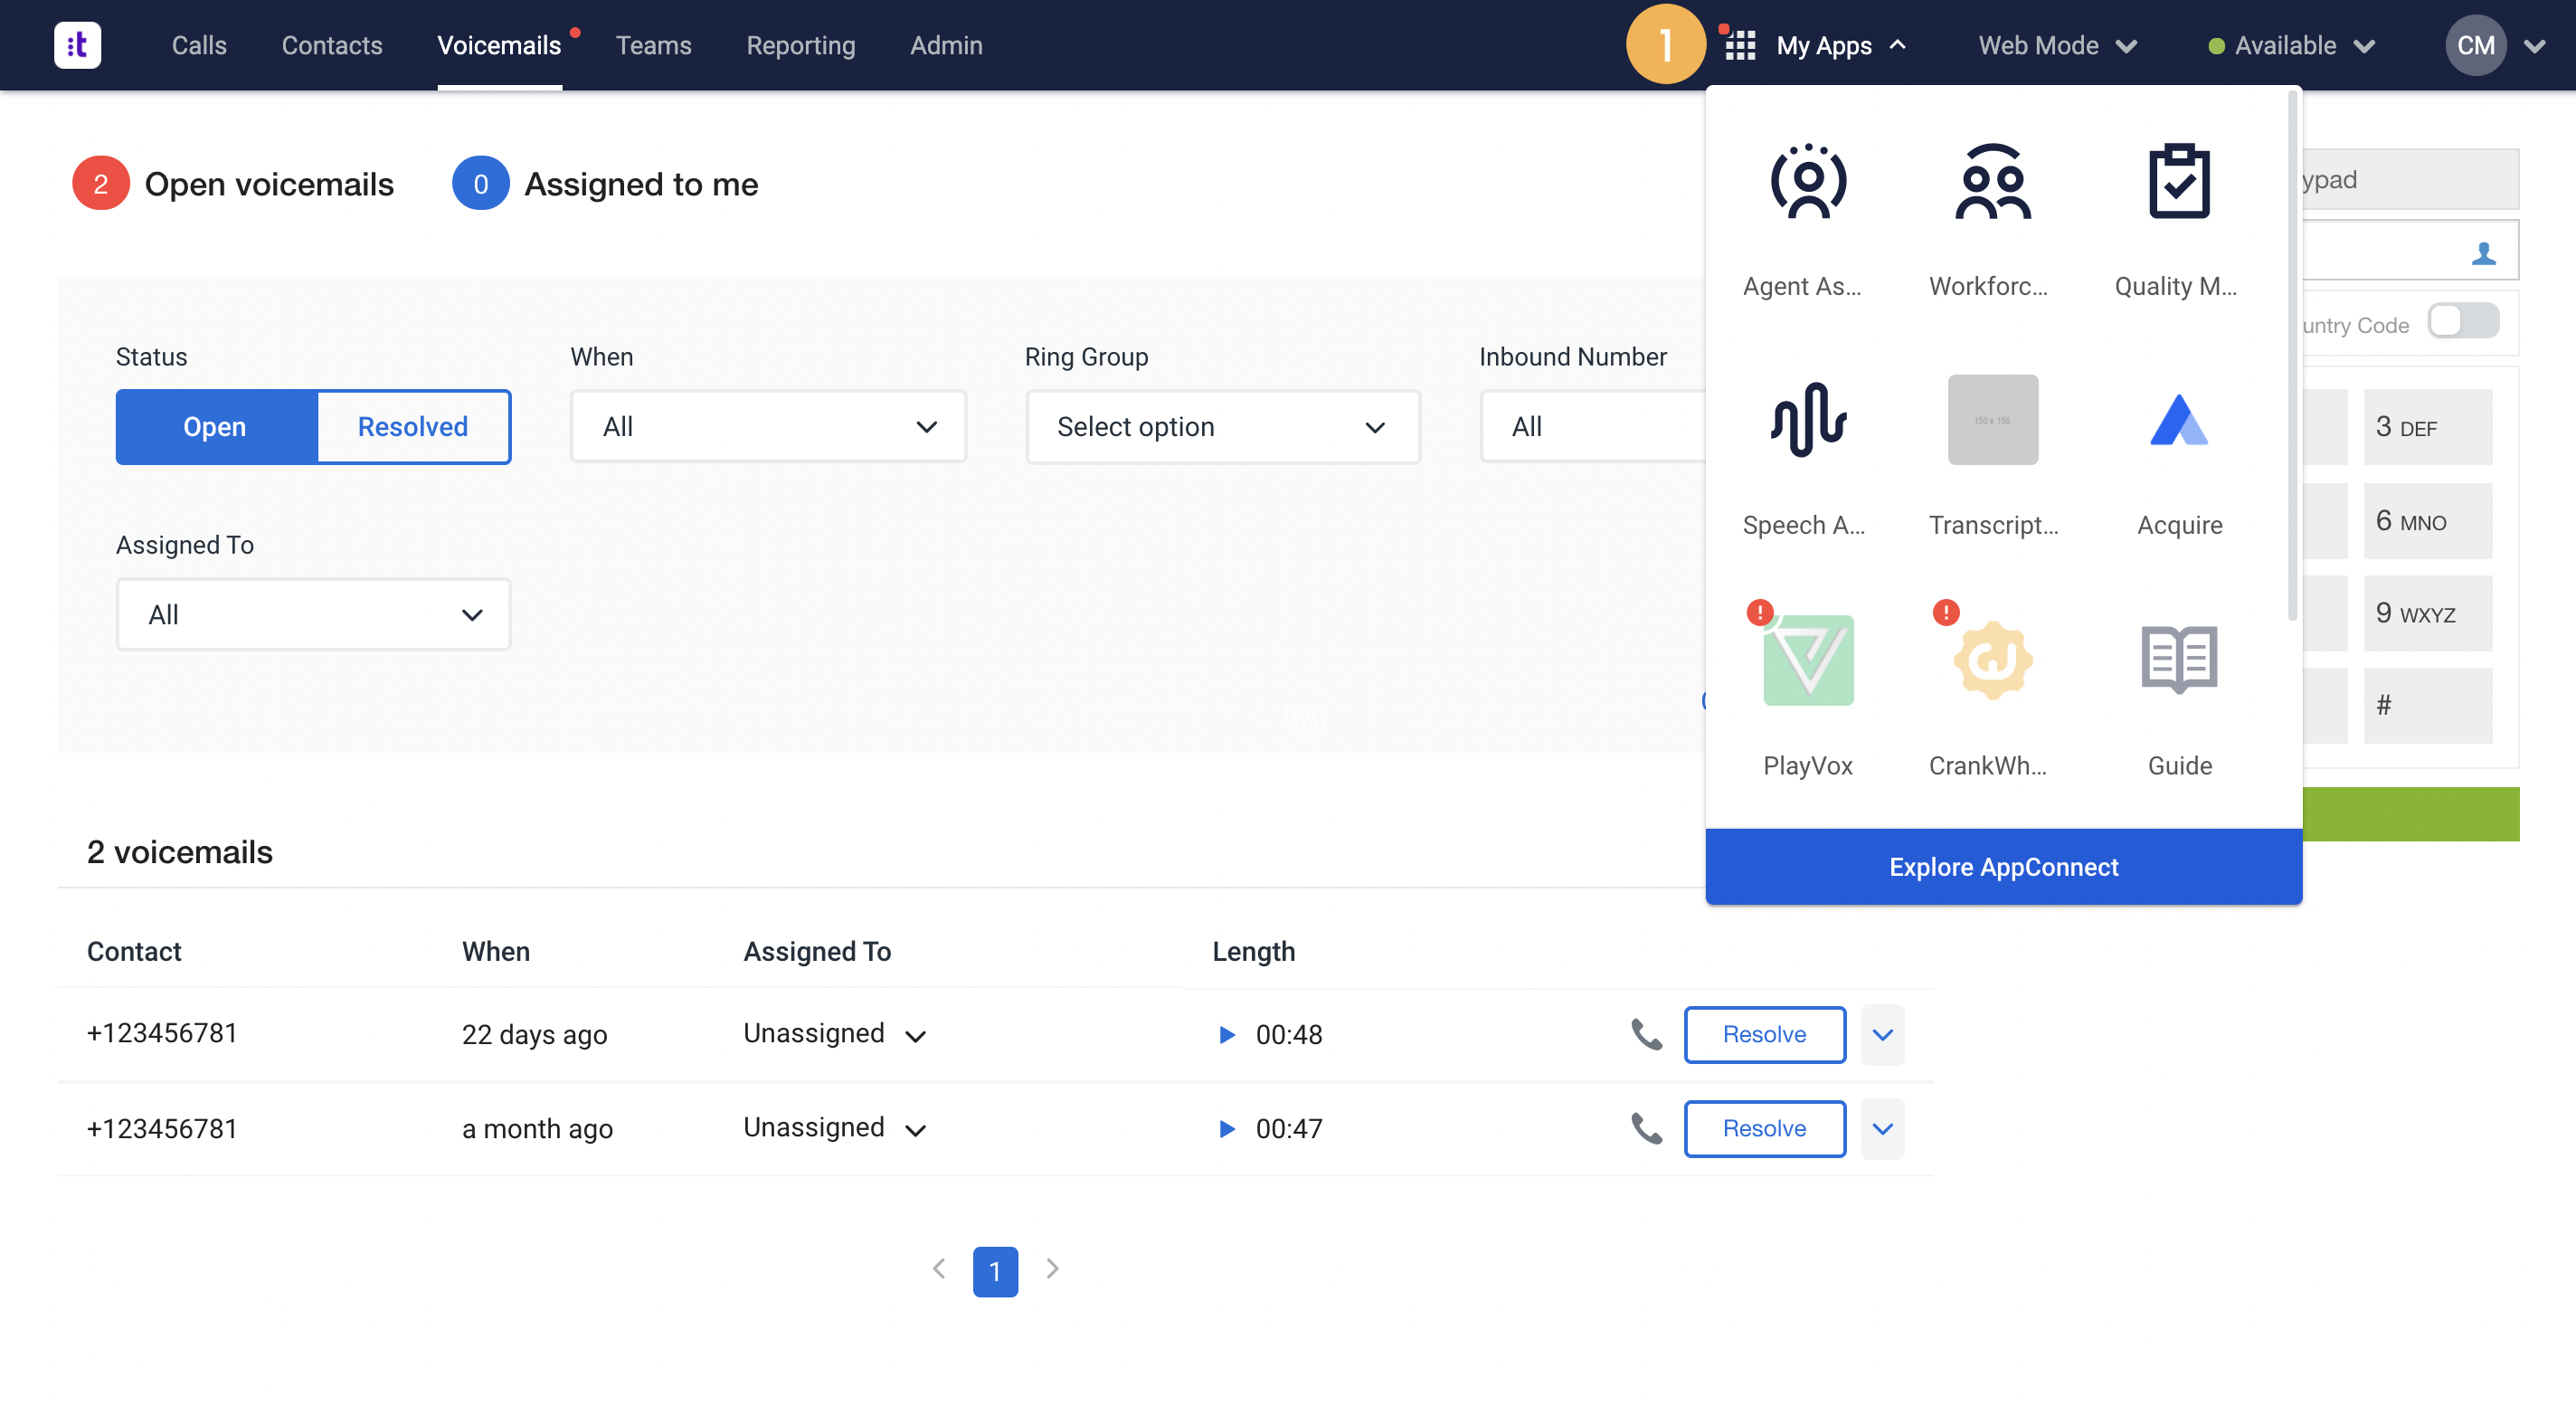Expand the Available status dropdown

[2291, 46]
